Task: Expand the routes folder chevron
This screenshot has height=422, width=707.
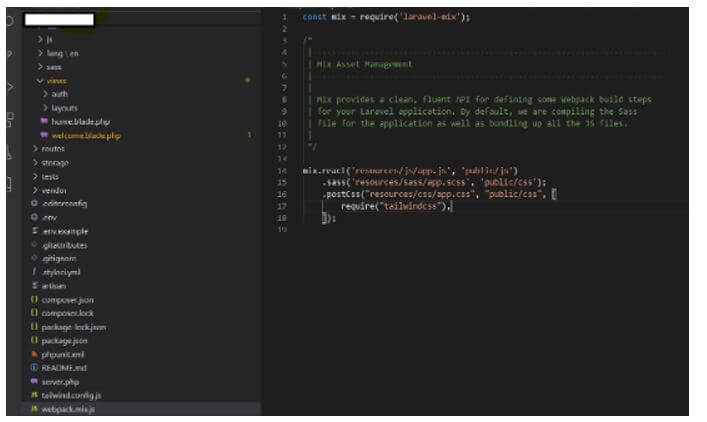Action: [35, 148]
